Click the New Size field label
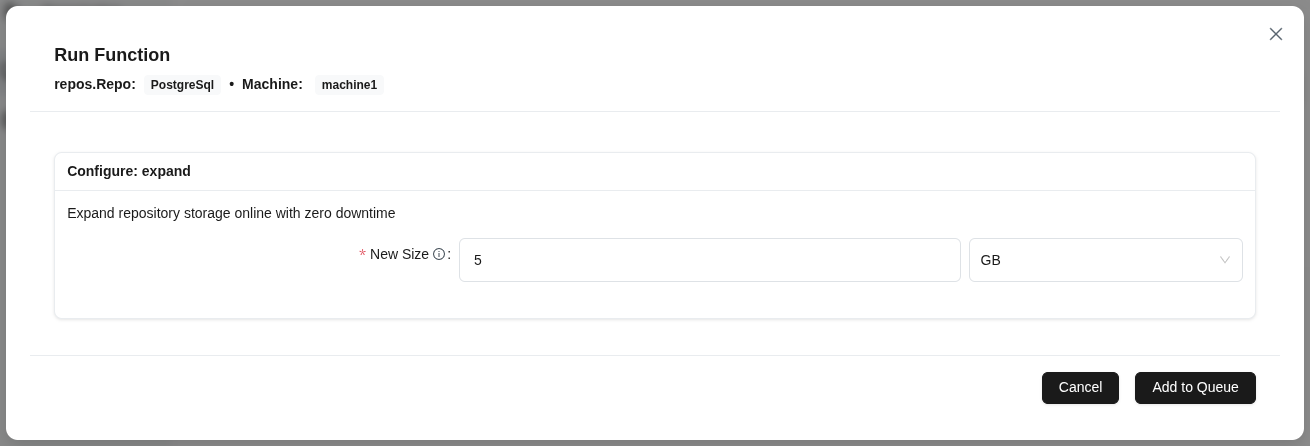The image size is (1310, 446). click(x=399, y=254)
